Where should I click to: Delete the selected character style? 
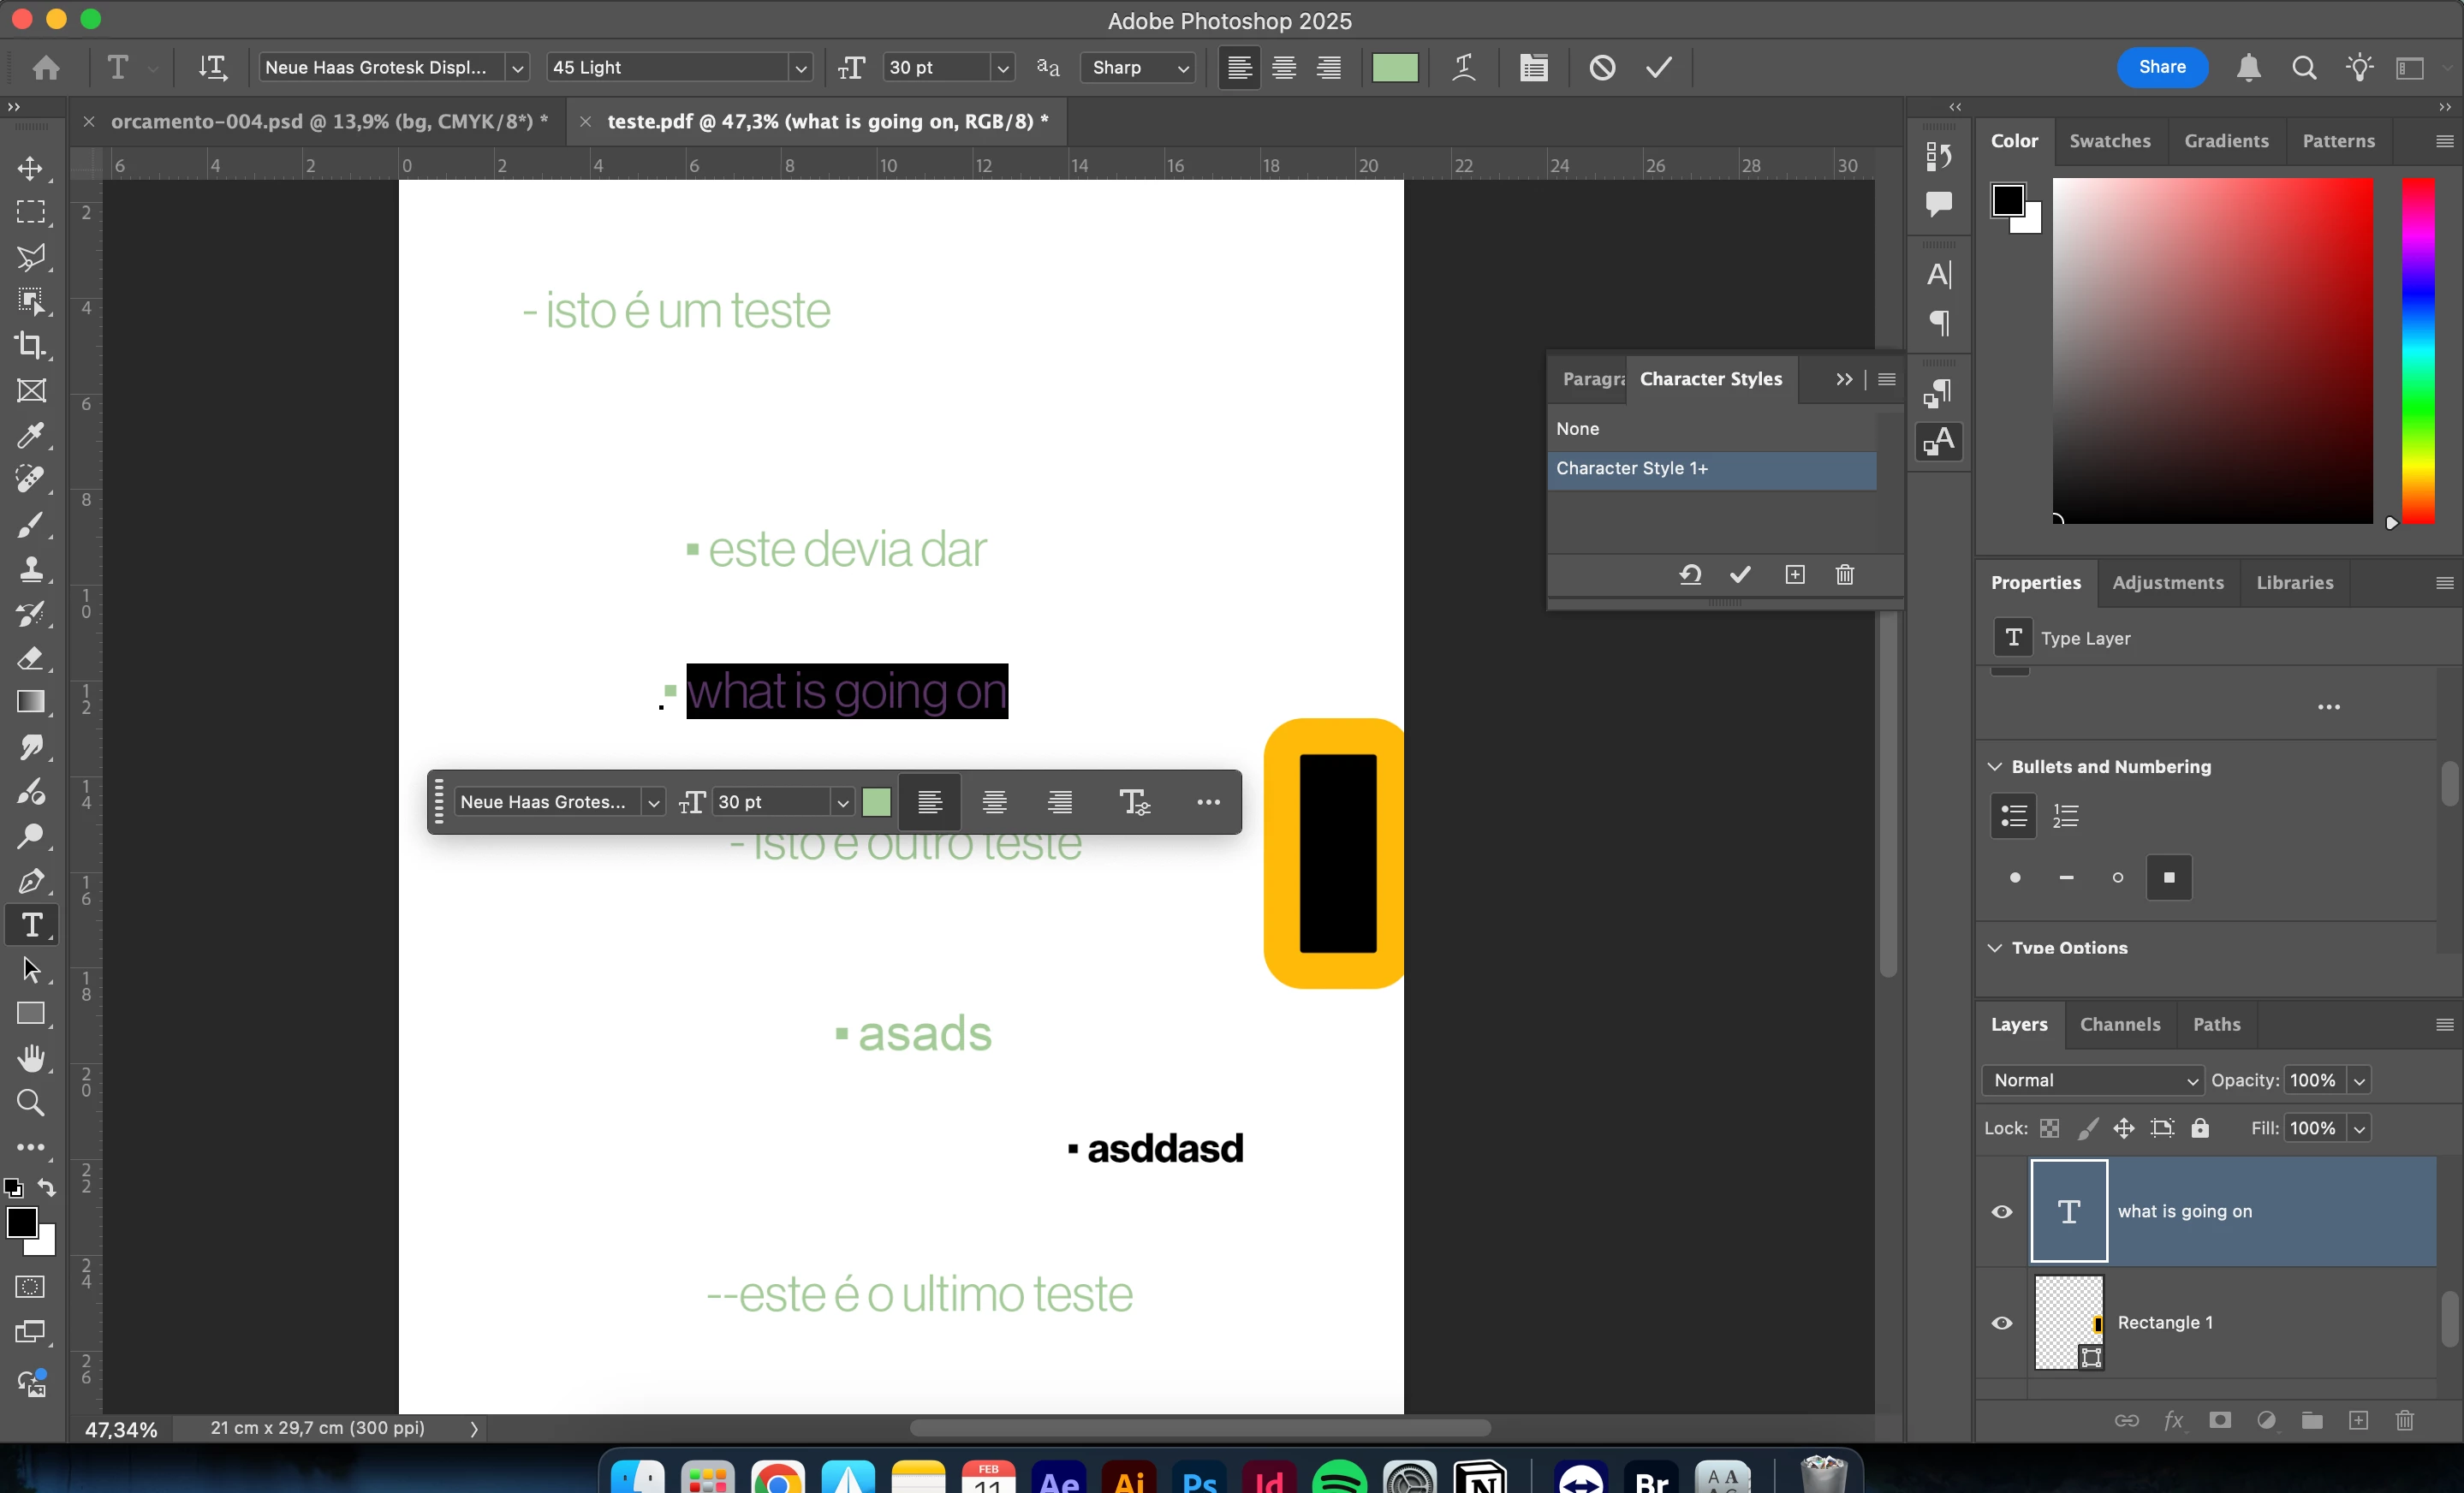click(1844, 575)
